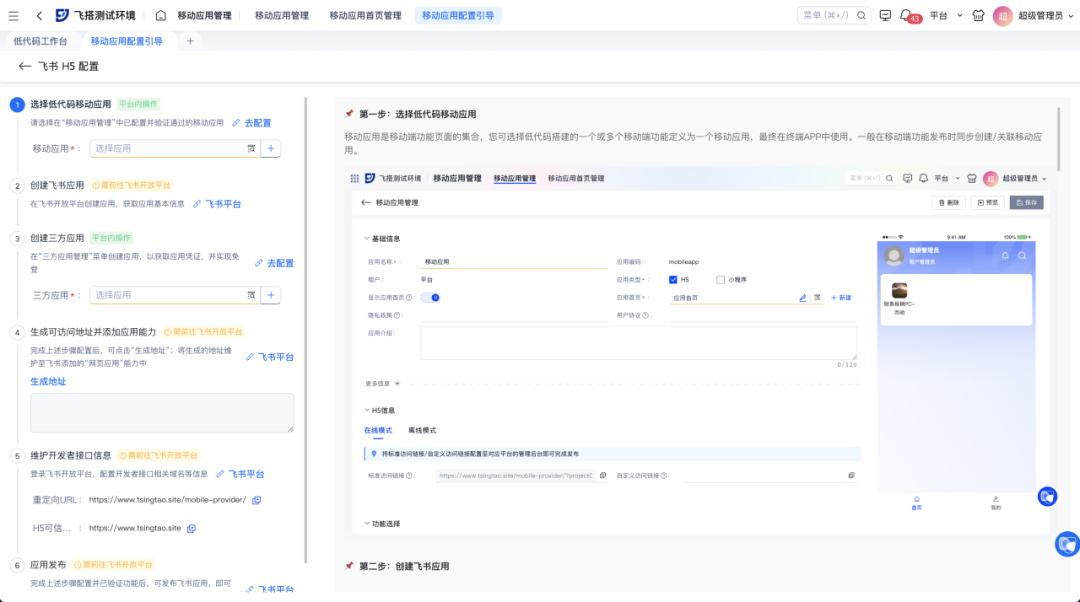Click the tutorial screenshot image
Screen dimensions: 1080x602
[x=700, y=351]
